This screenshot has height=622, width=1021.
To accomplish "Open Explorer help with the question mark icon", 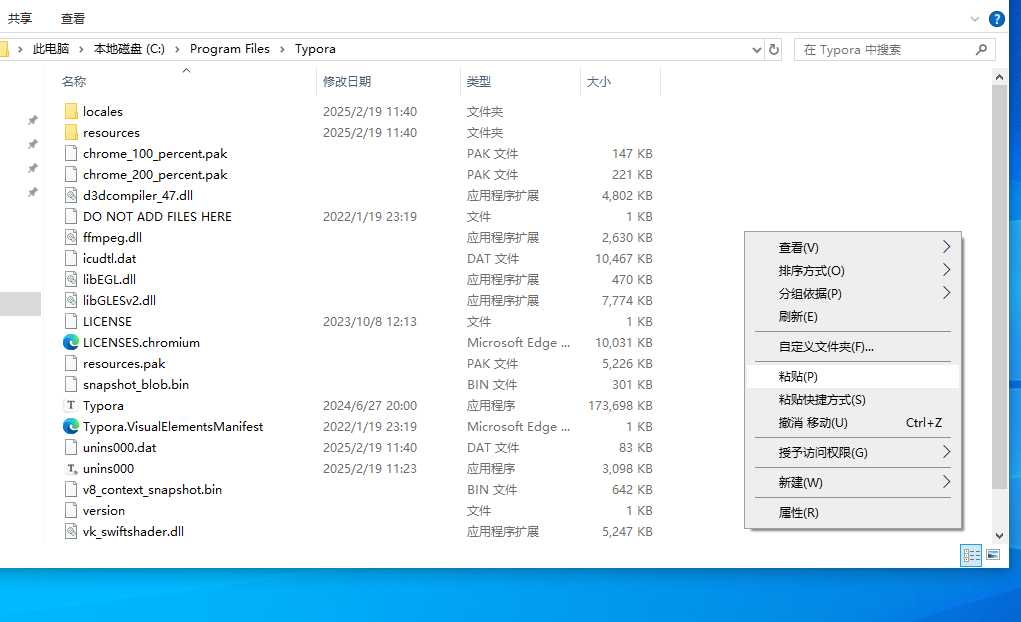I will [996, 19].
